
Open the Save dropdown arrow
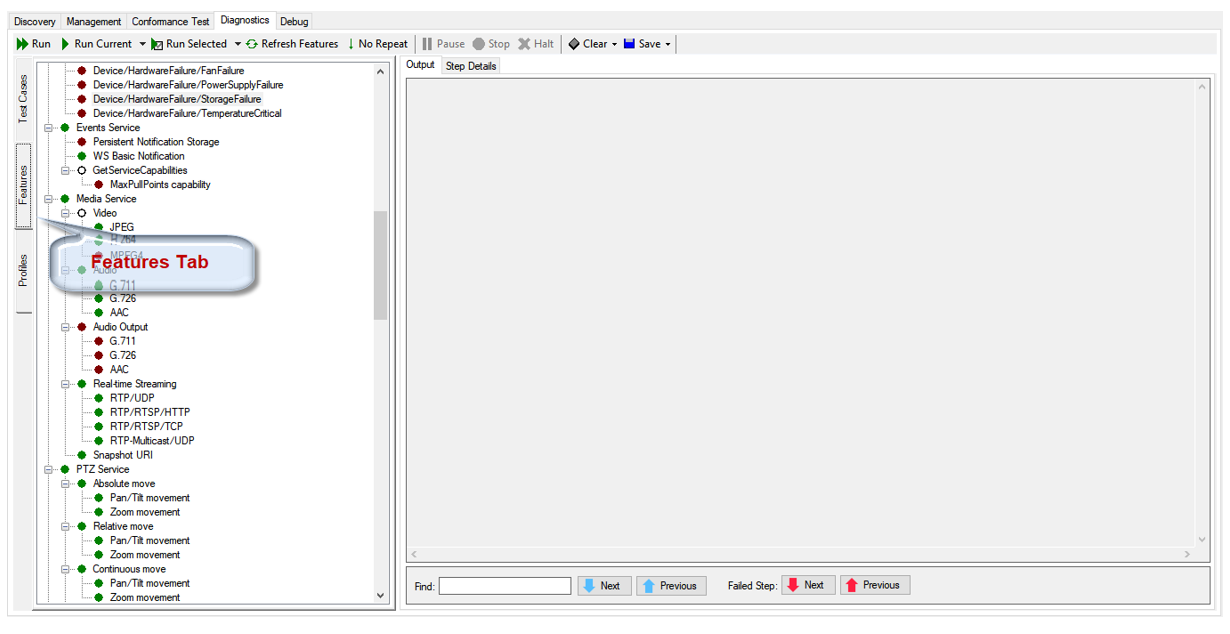click(668, 44)
